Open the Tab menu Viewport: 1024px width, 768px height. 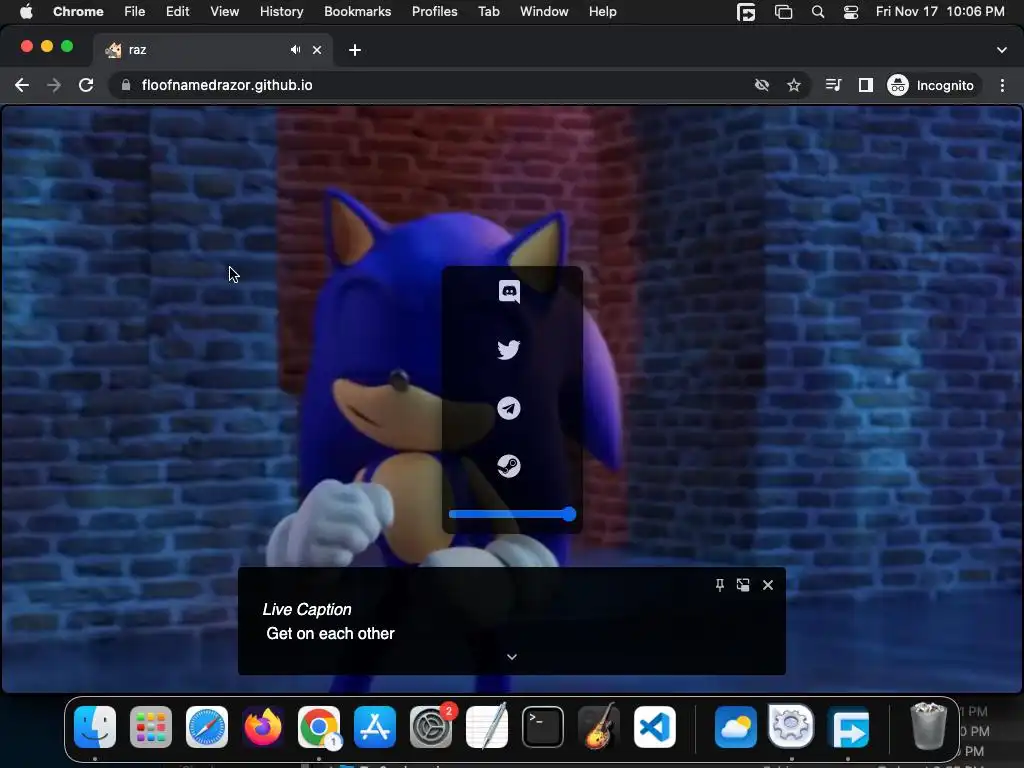488,12
